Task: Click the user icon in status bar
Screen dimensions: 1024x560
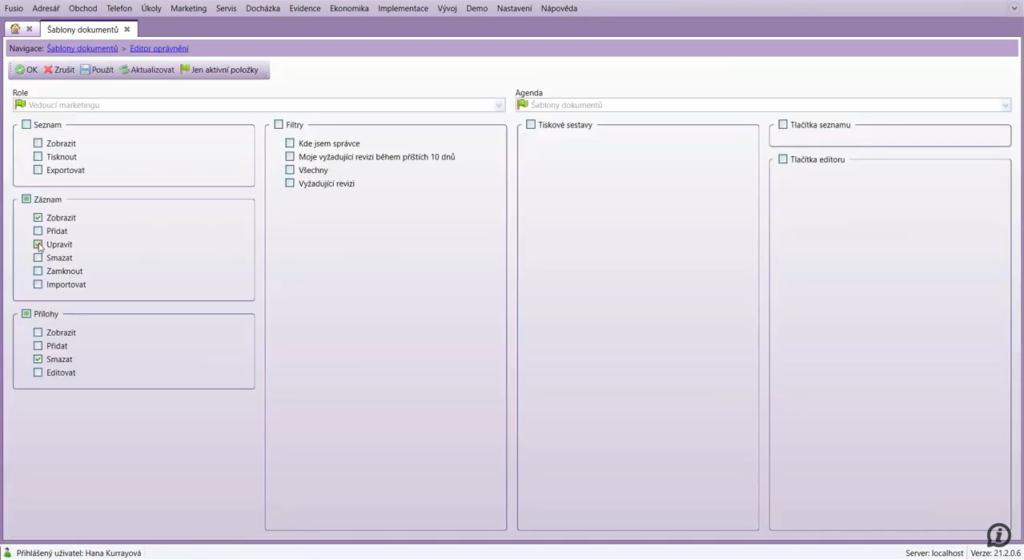Action: (8, 553)
